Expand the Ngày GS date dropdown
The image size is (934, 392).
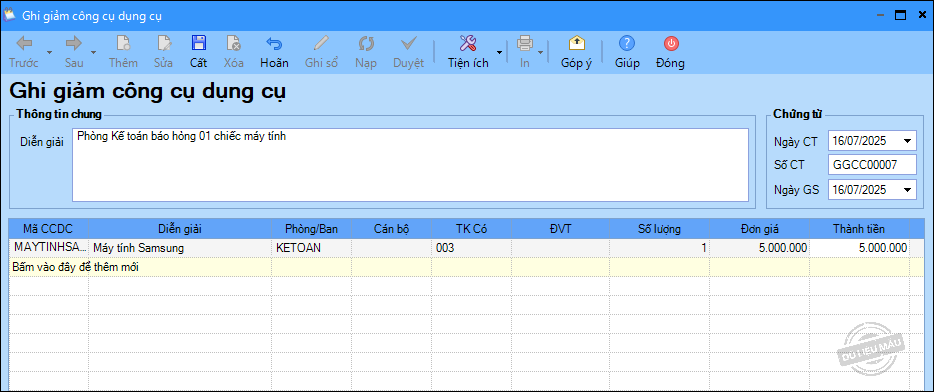point(908,190)
